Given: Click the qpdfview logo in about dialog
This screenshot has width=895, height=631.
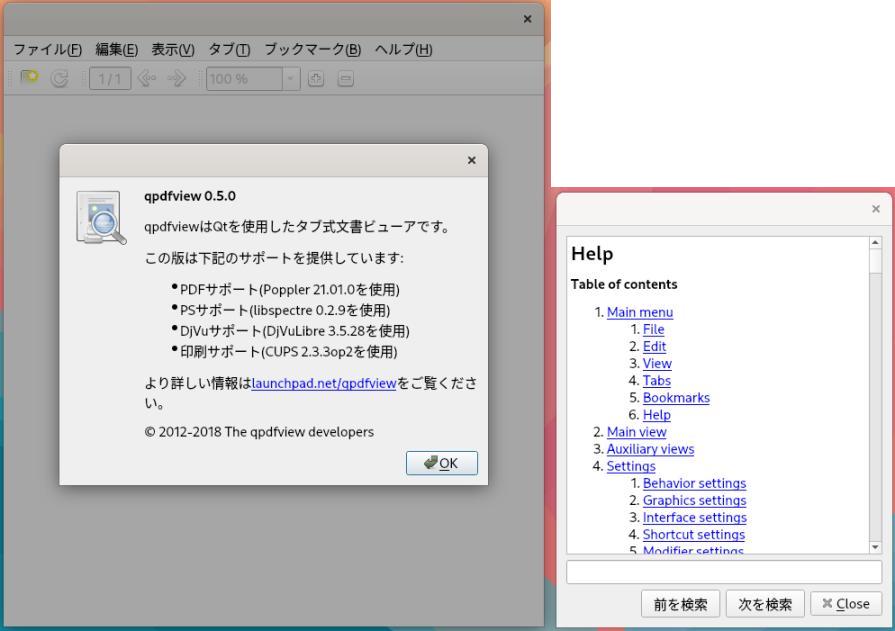Looking at the screenshot, I should pos(101,218).
